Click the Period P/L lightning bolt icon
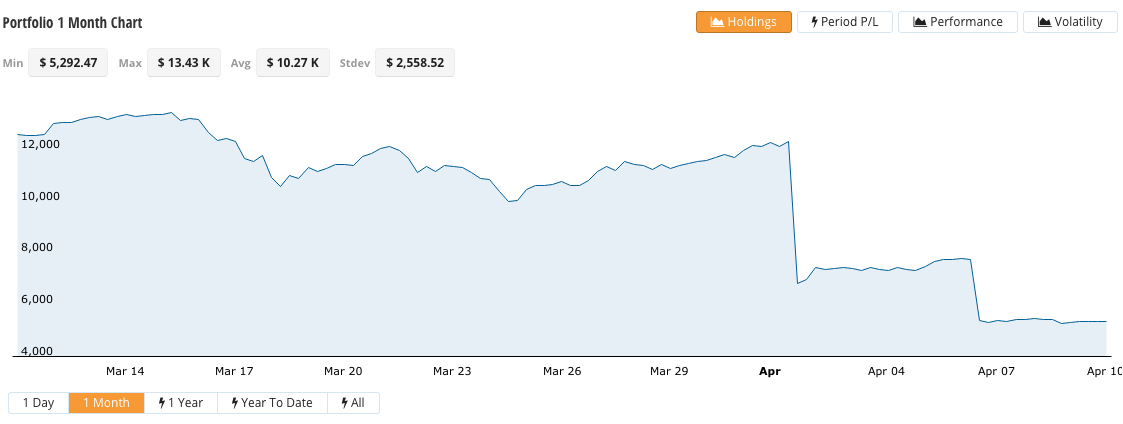1123x424 pixels. (x=814, y=22)
